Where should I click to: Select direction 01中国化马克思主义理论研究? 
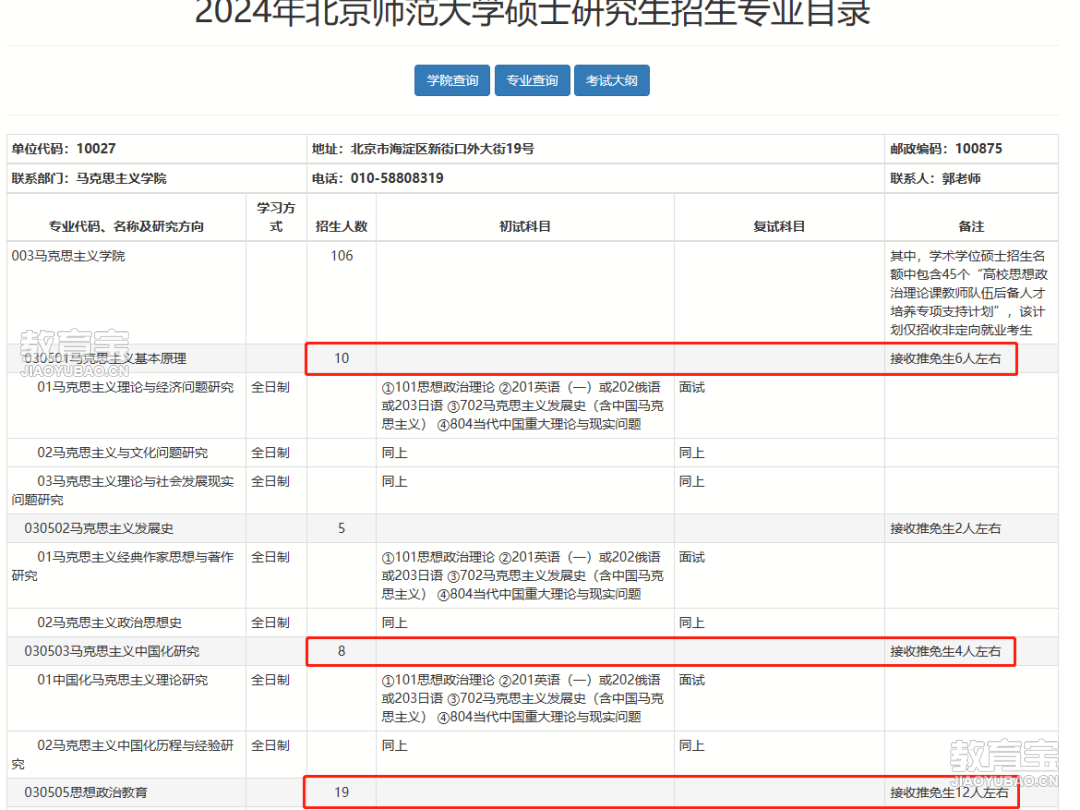click(123, 680)
